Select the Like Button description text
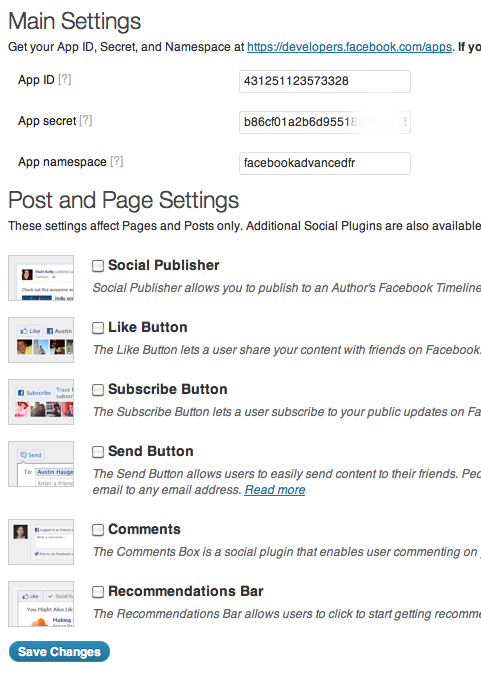481x675 pixels. [x=287, y=350]
